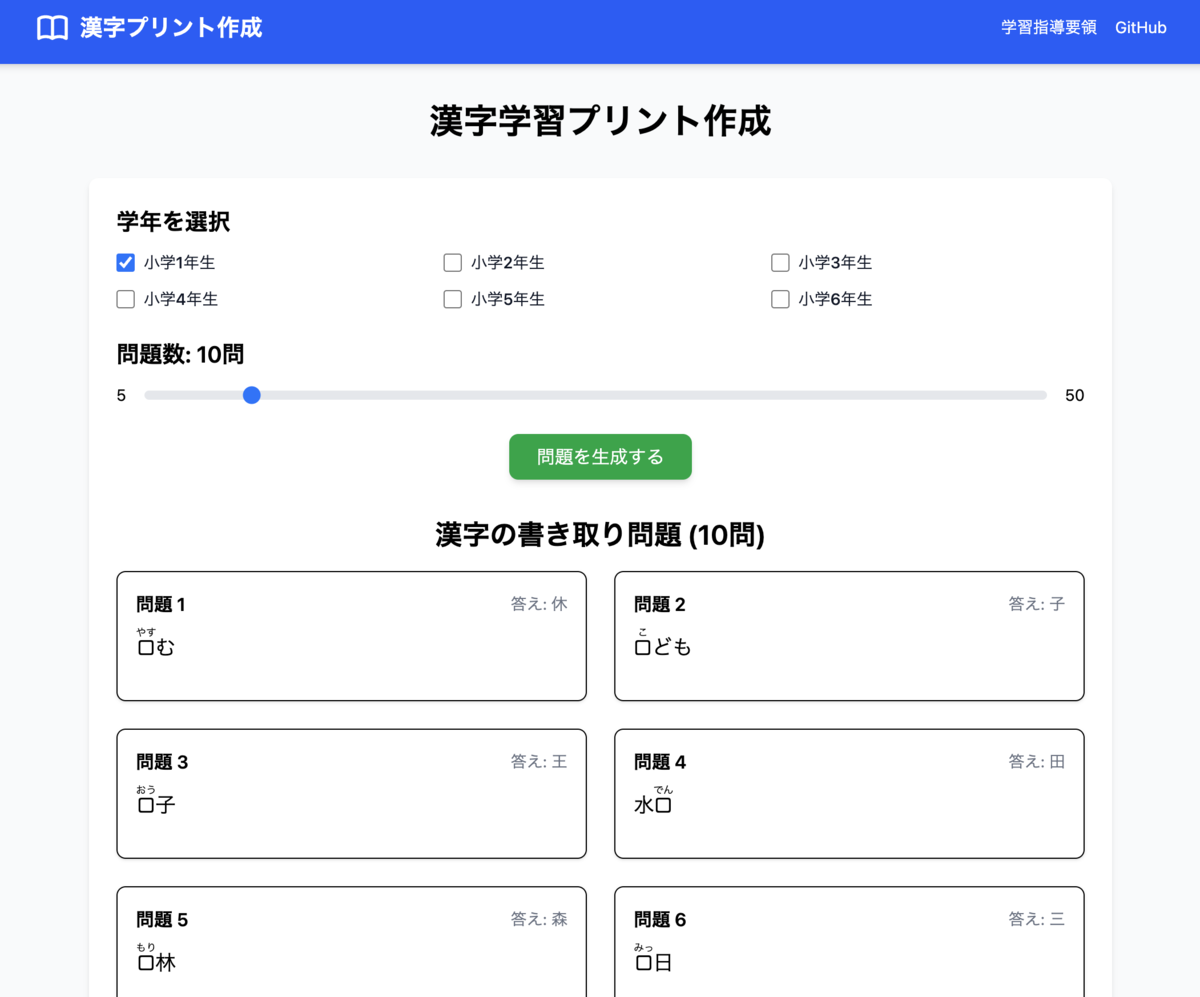Open the 学習指導要領 link
This screenshot has height=997, width=1200.
click(x=1047, y=27)
